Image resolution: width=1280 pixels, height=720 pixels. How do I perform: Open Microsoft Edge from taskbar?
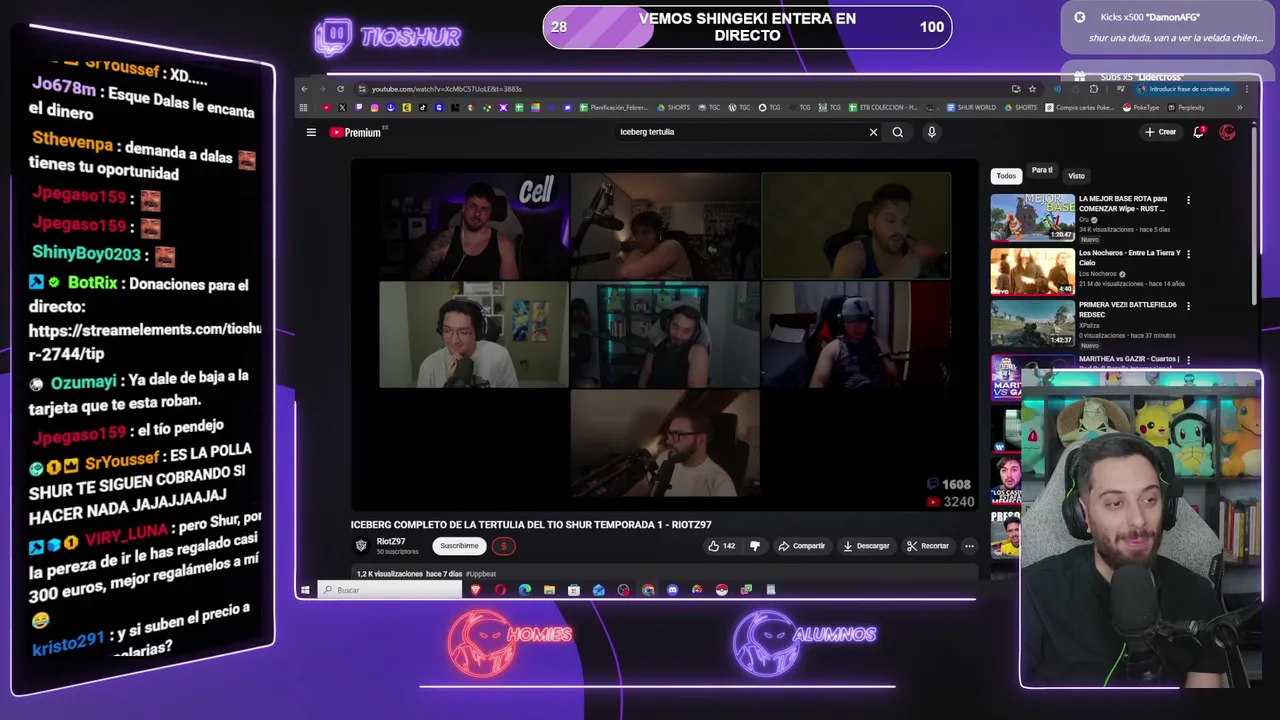pos(525,590)
